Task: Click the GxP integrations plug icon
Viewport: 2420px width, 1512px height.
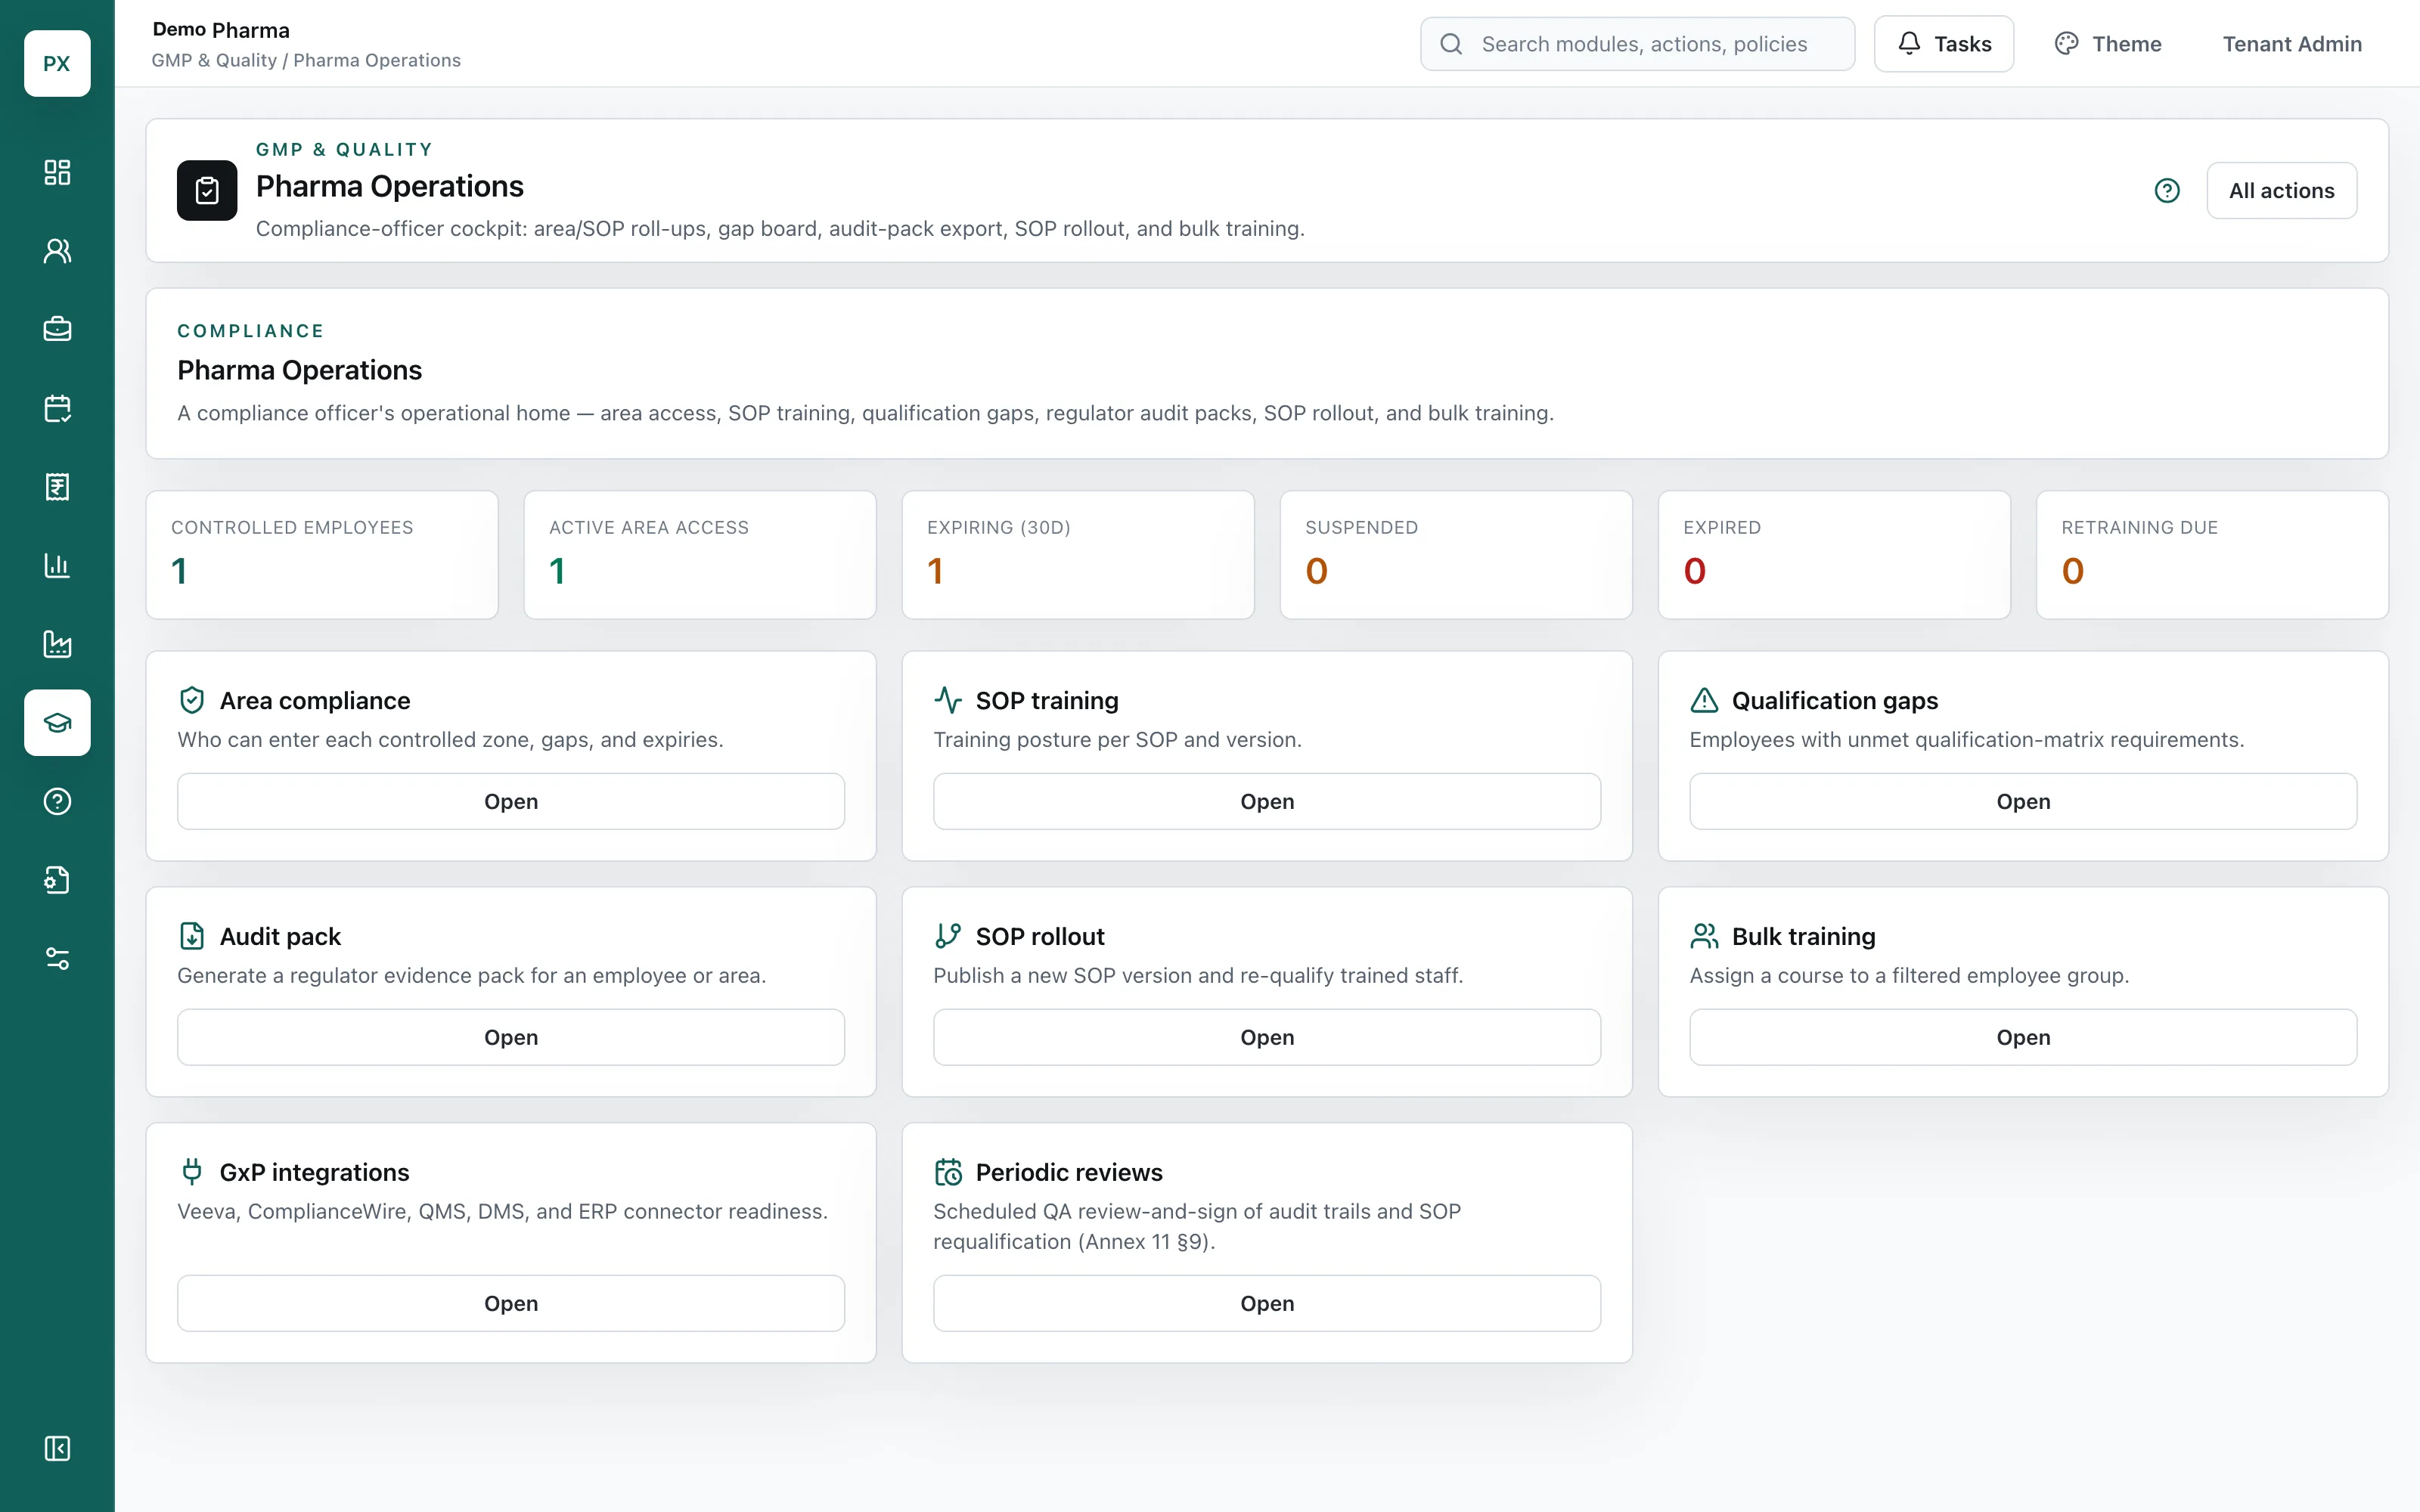Action: (x=192, y=1171)
